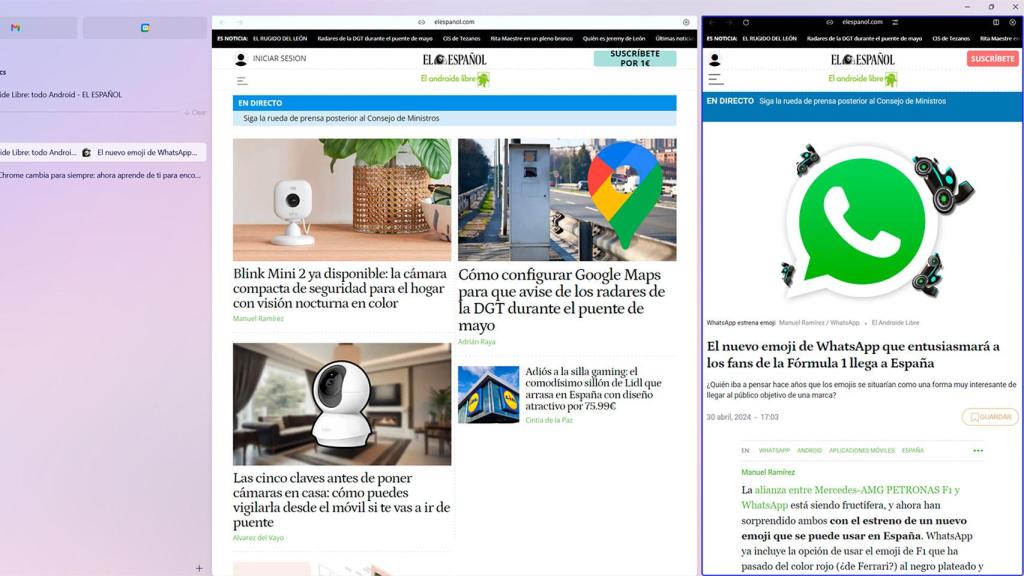Click the GUARDAR save button
Image resolution: width=1024 pixels, height=576 pixels.
pos(990,417)
